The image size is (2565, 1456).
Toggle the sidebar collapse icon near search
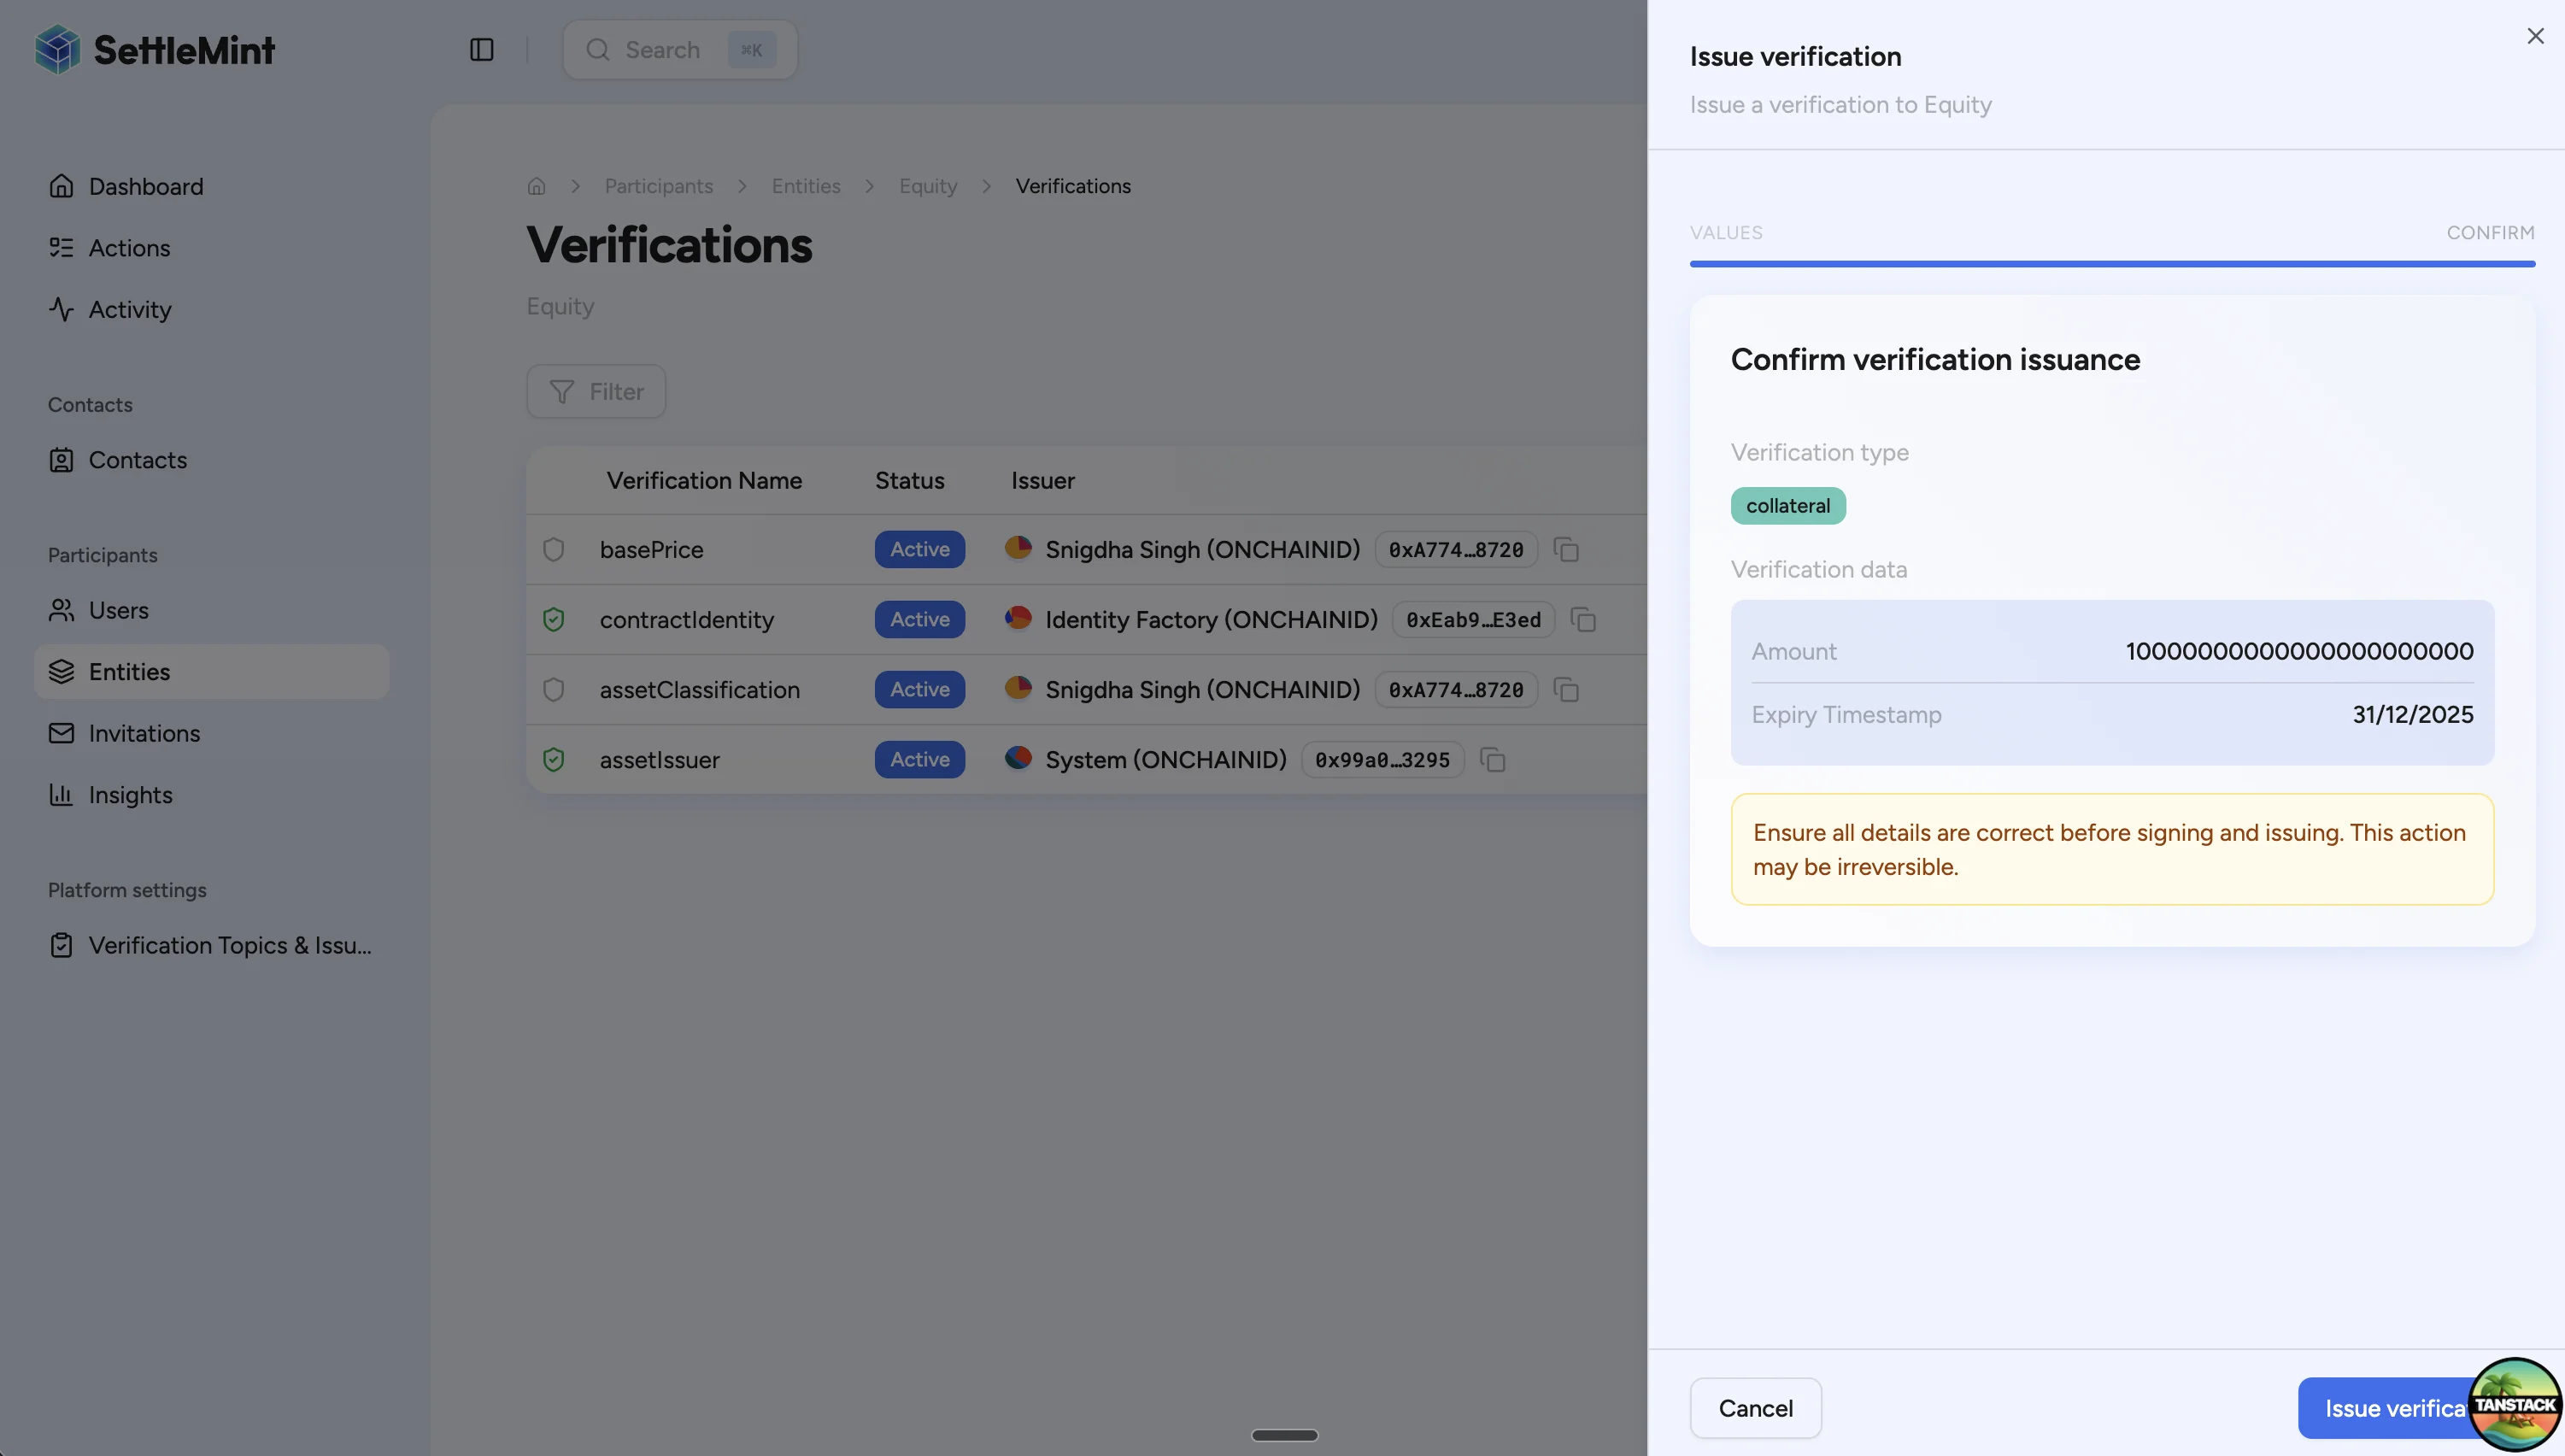point(481,49)
